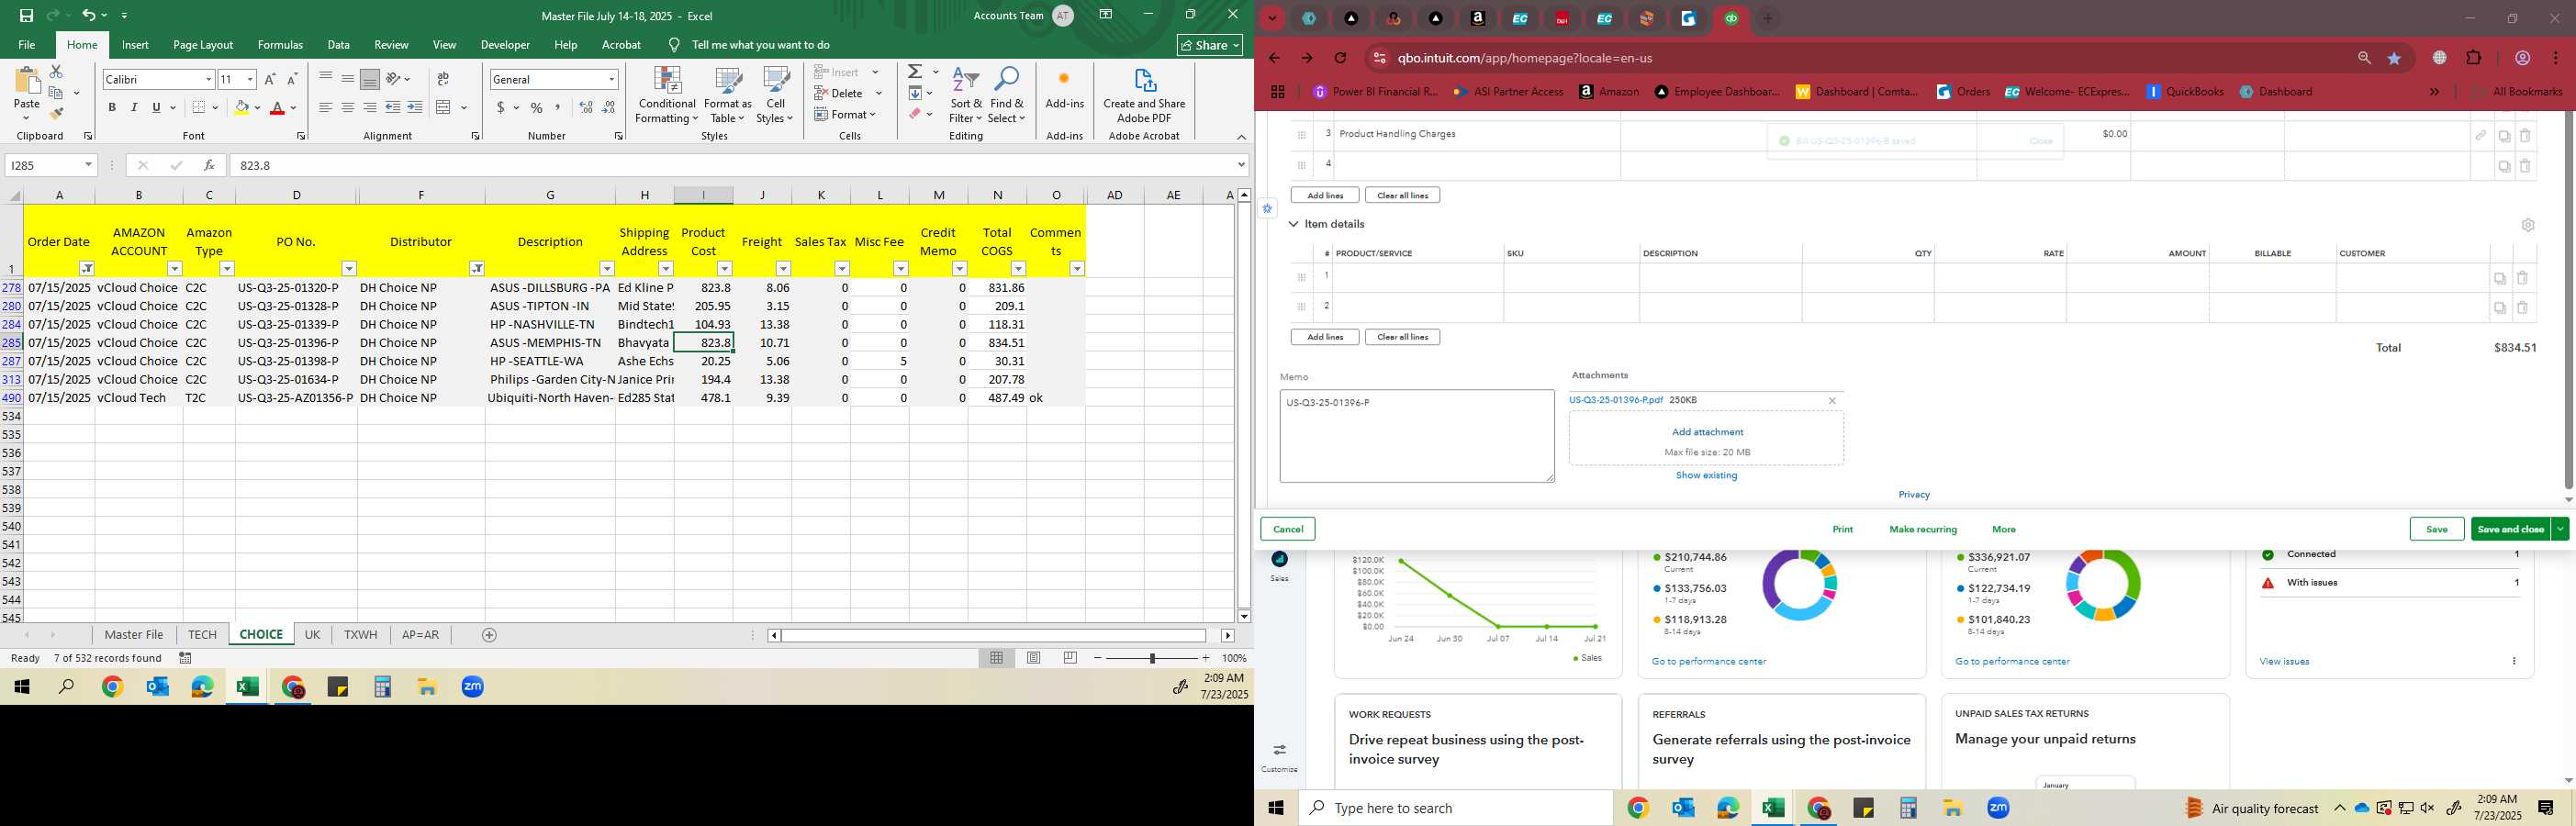2576x826 pixels.
Task: Click the Excel Undo arrow
Action: (x=88, y=16)
